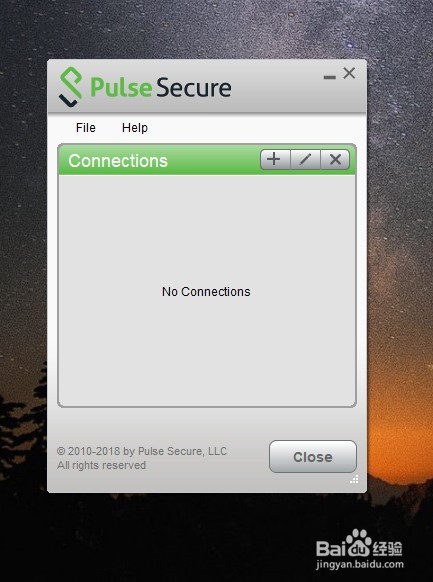Click the Baidu paw logo watermark
This screenshot has height=582, width=433.
click(358, 543)
